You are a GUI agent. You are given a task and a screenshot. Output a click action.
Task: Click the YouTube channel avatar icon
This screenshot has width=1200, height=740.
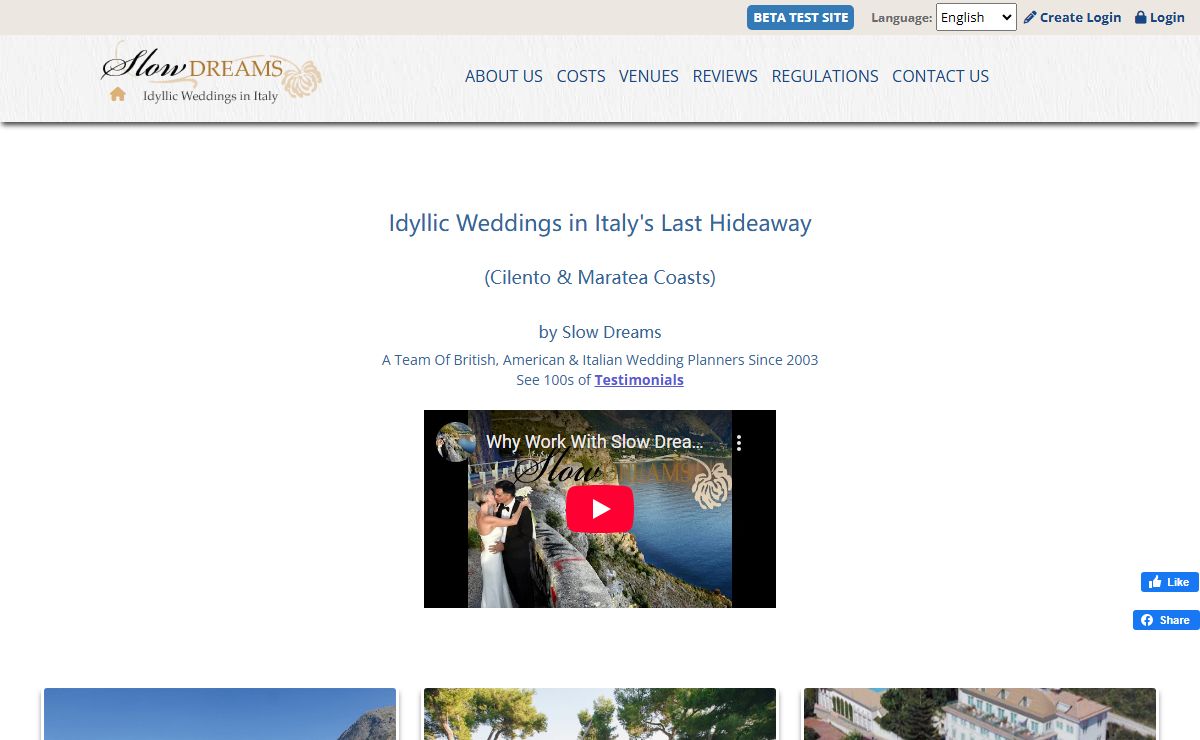tap(455, 442)
